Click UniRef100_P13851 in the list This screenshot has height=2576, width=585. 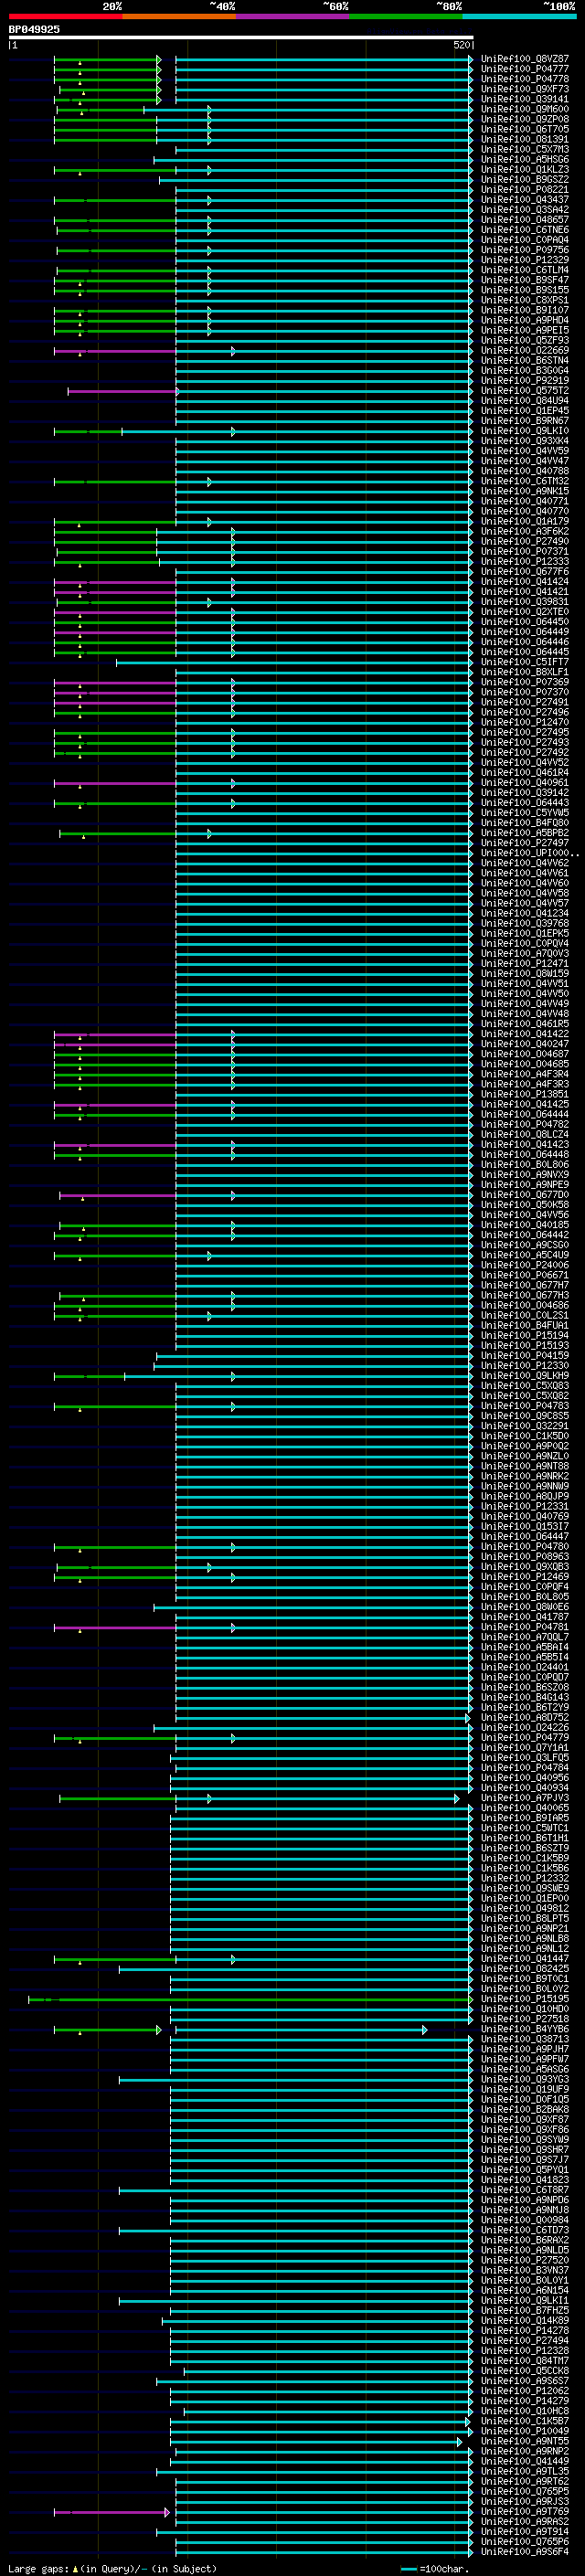[x=525, y=1094]
